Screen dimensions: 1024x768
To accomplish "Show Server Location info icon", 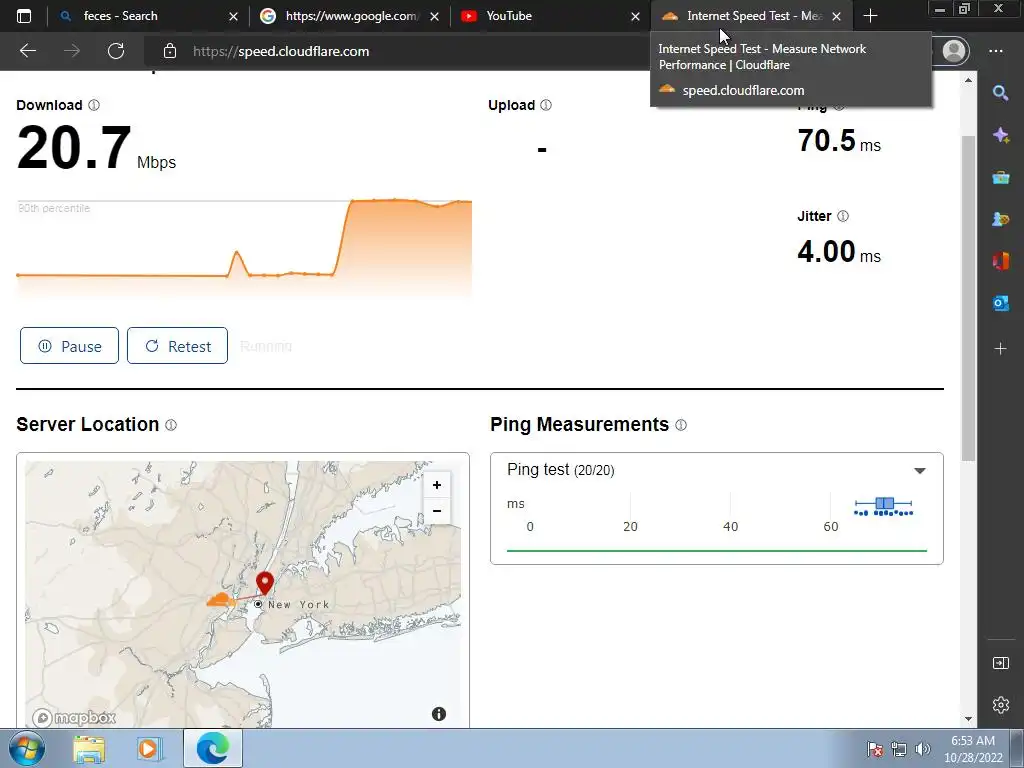I will (171, 425).
